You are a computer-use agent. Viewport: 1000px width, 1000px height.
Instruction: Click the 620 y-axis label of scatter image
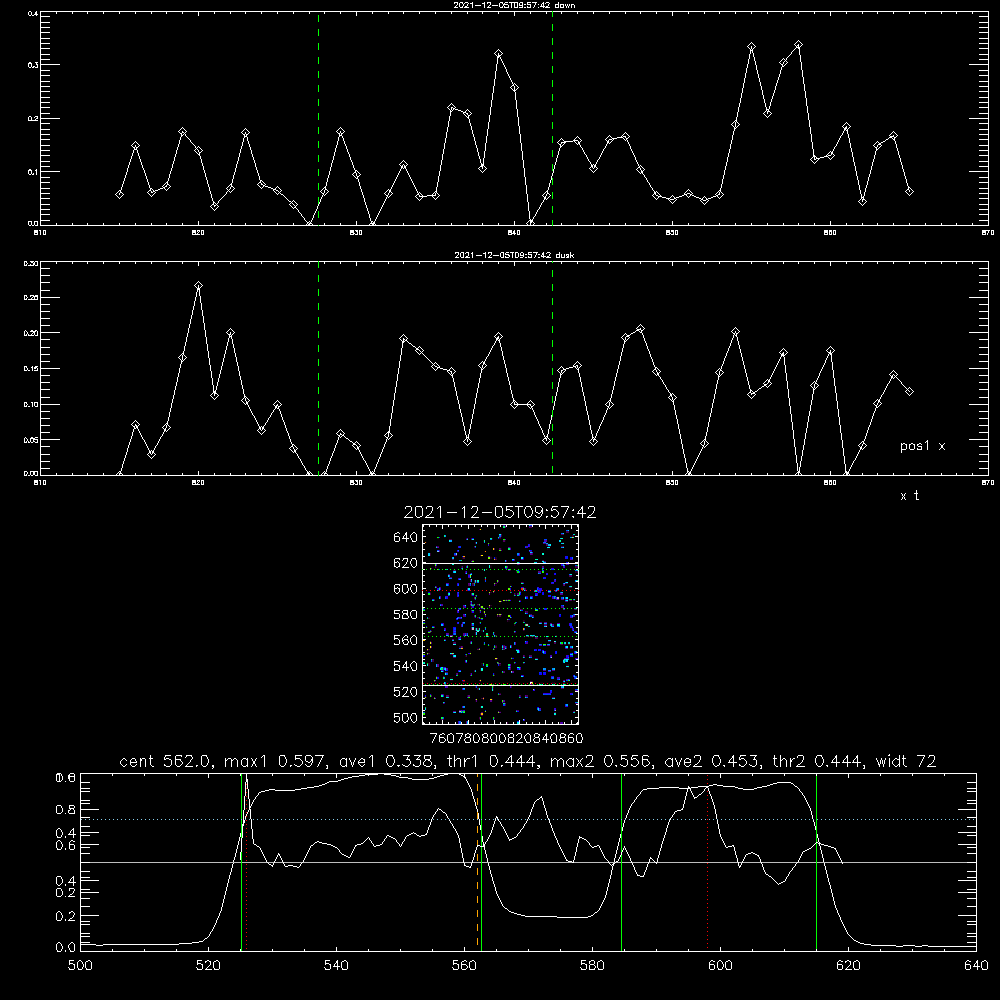click(x=406, y=563)
